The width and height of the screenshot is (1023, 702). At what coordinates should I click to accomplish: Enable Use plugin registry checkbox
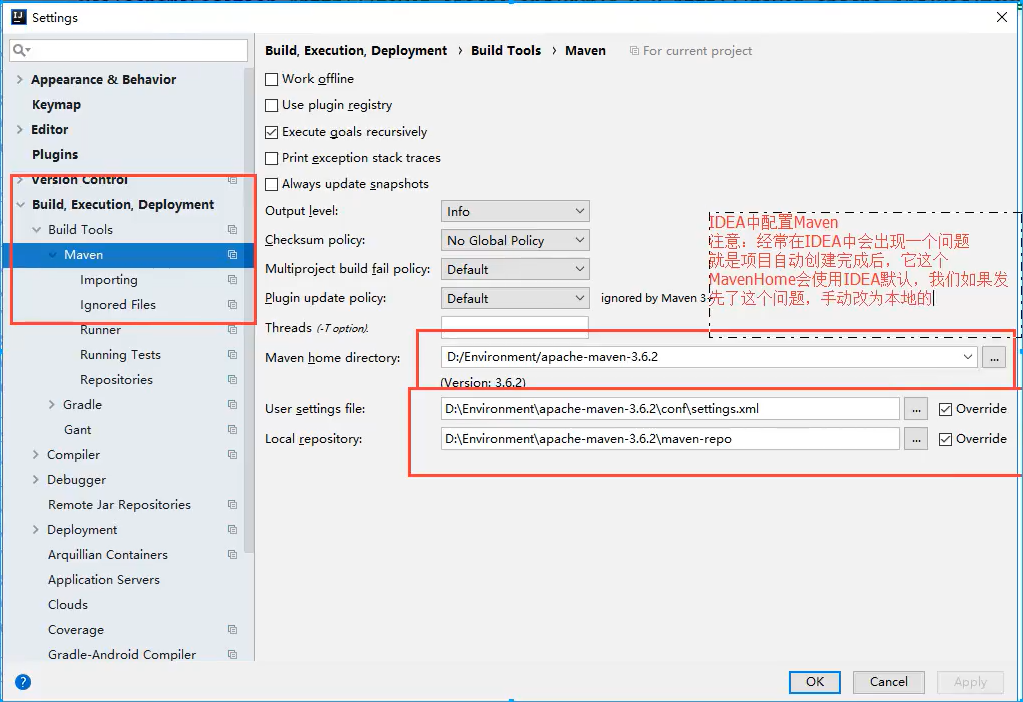(271, 106)
